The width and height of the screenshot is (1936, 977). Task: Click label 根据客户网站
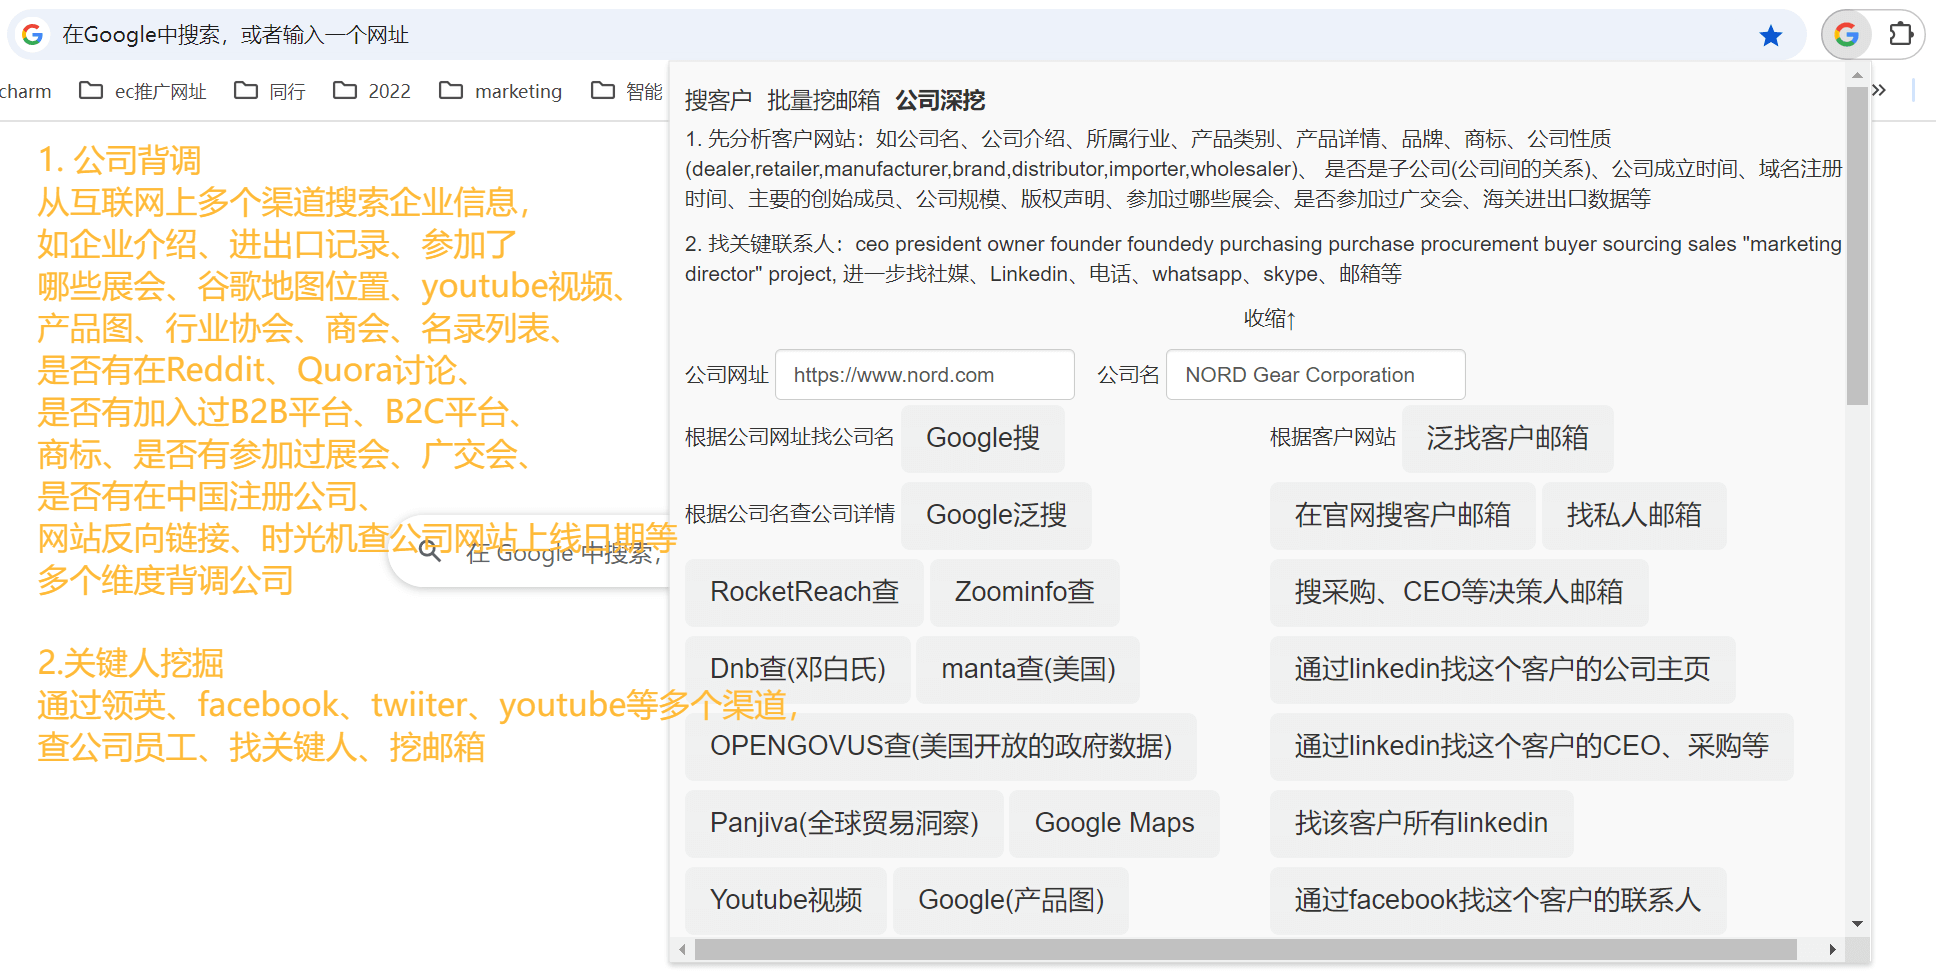[1332, 437]
